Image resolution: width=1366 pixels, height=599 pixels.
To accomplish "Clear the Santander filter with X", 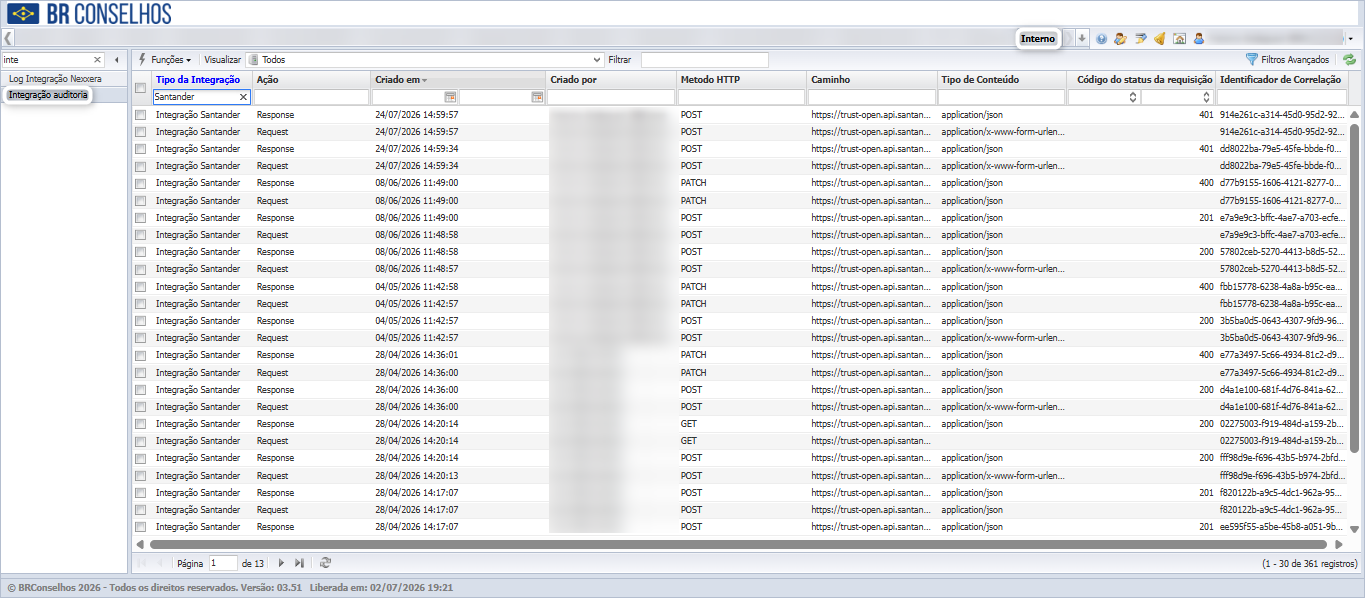I will [243, 97].
